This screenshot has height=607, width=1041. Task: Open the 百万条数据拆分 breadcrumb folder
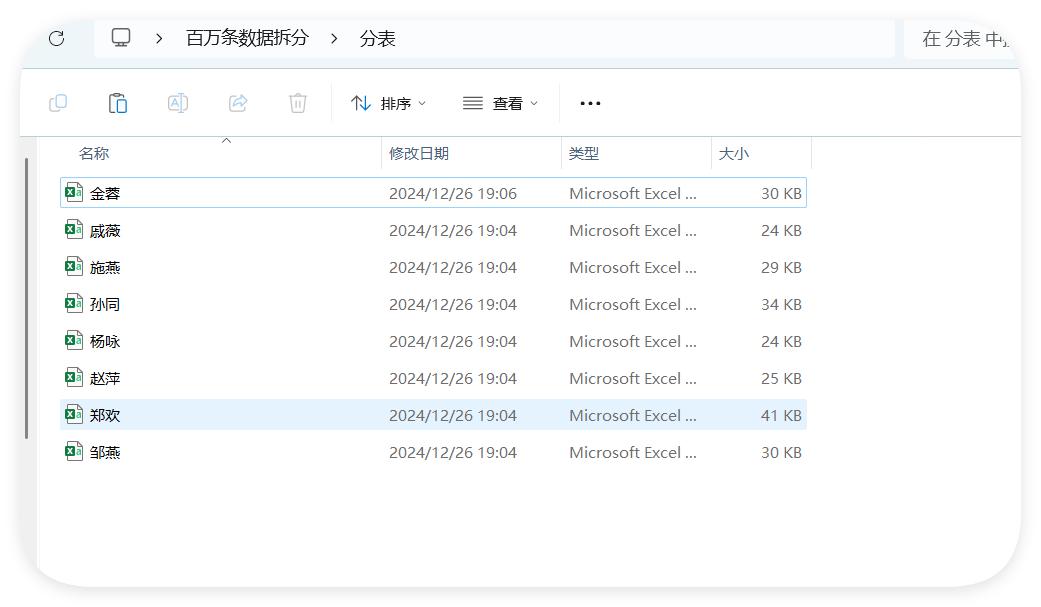247,38
